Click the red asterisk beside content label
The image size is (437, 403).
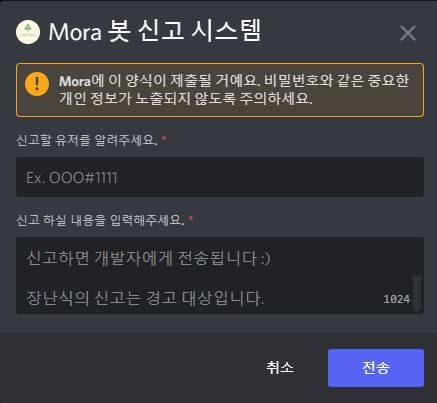(191, 218)
